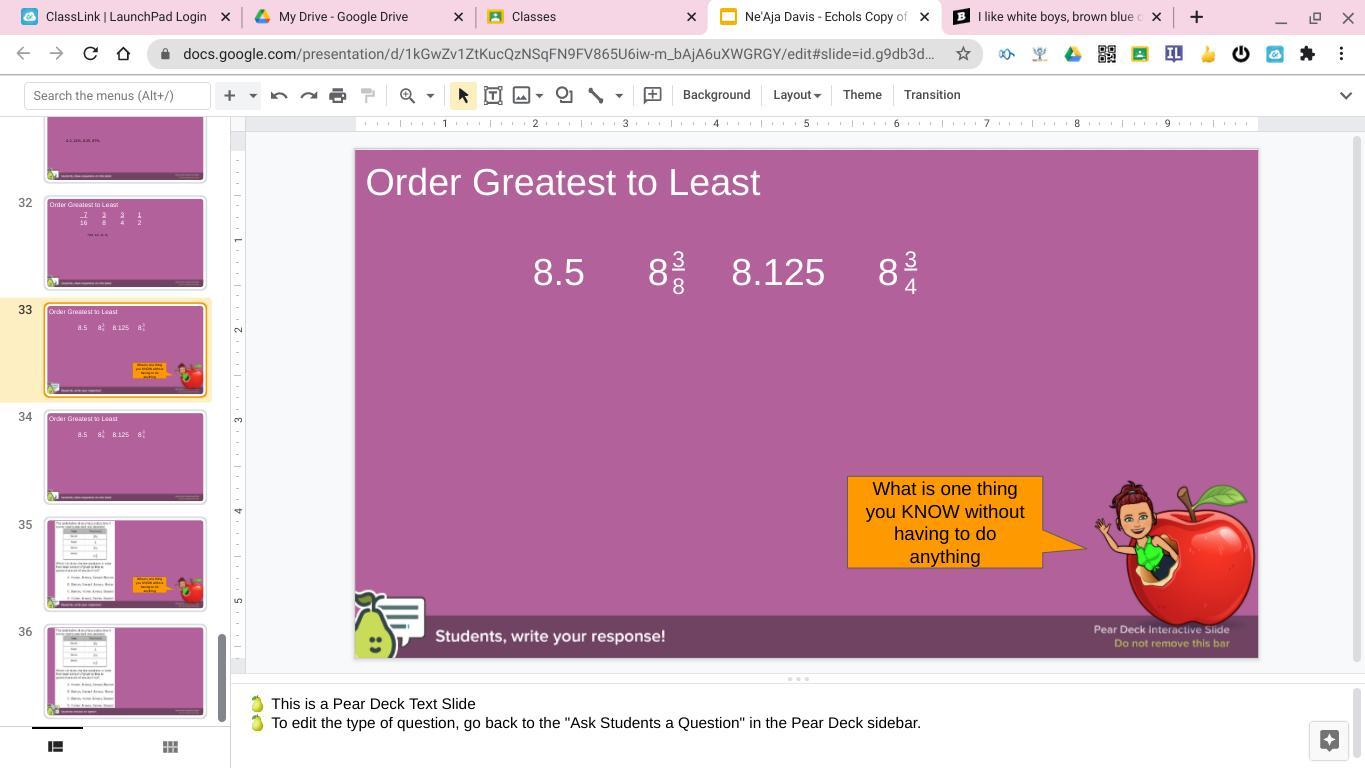Click the address bar URL
The image size is (1365, 768).
coord(558,54)
